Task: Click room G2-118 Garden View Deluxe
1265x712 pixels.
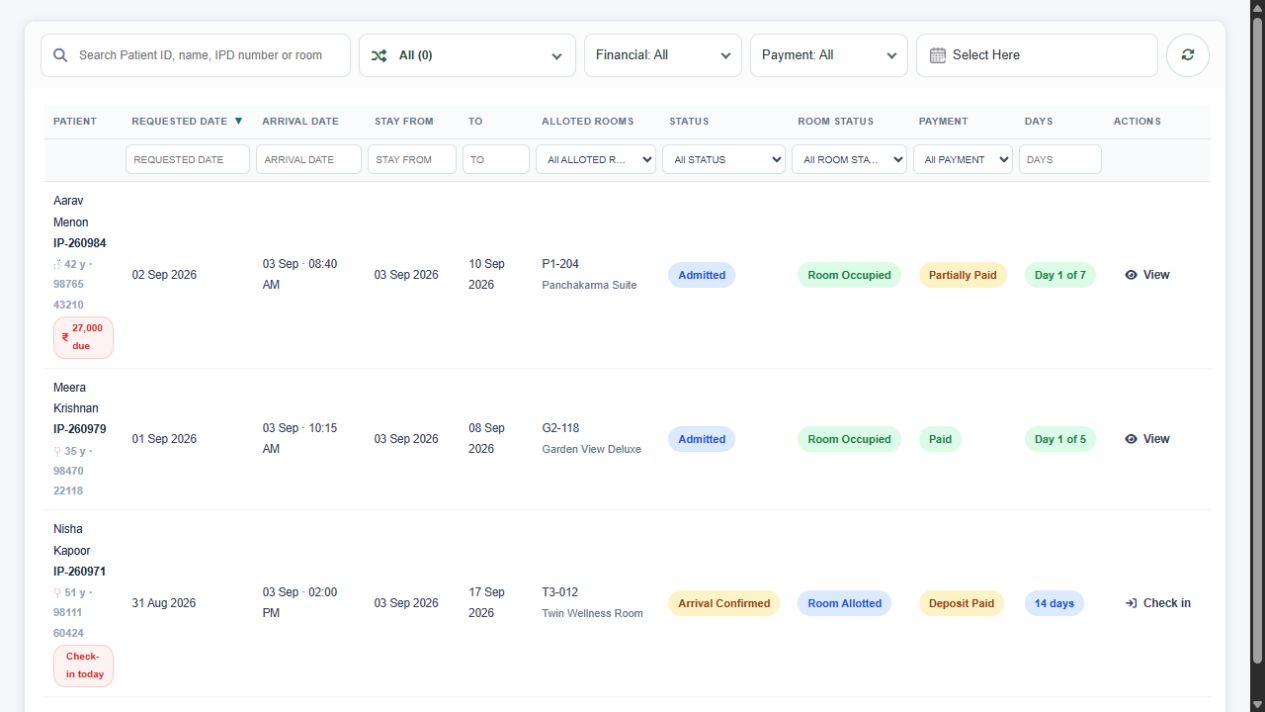Action: [x=592, y=438]
